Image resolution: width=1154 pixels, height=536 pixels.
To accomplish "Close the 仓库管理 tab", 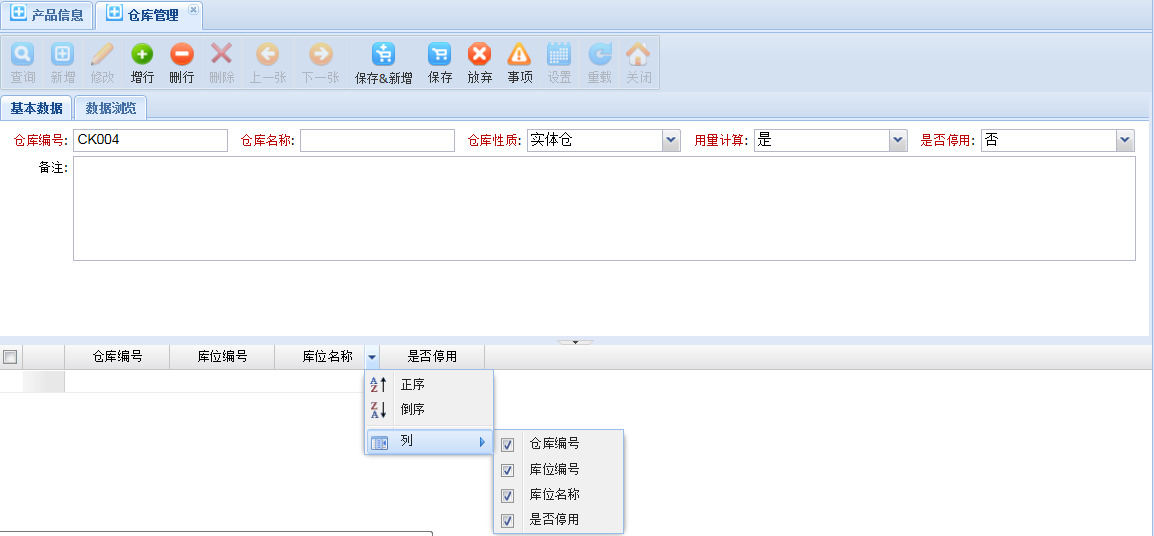I will [193, 9].
